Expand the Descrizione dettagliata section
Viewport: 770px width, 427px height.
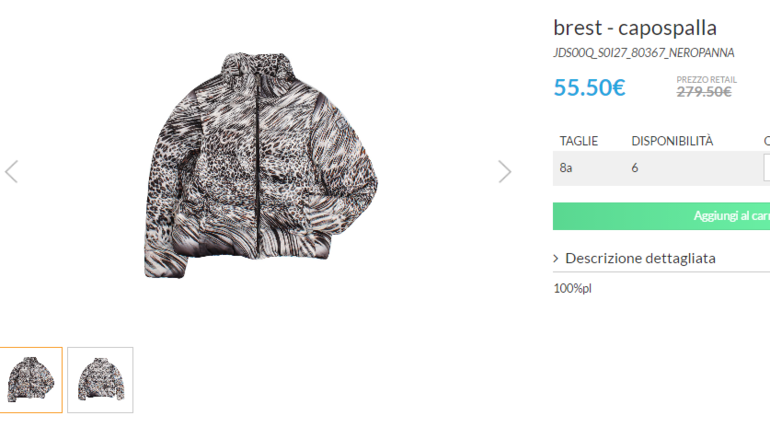(640, 258)
